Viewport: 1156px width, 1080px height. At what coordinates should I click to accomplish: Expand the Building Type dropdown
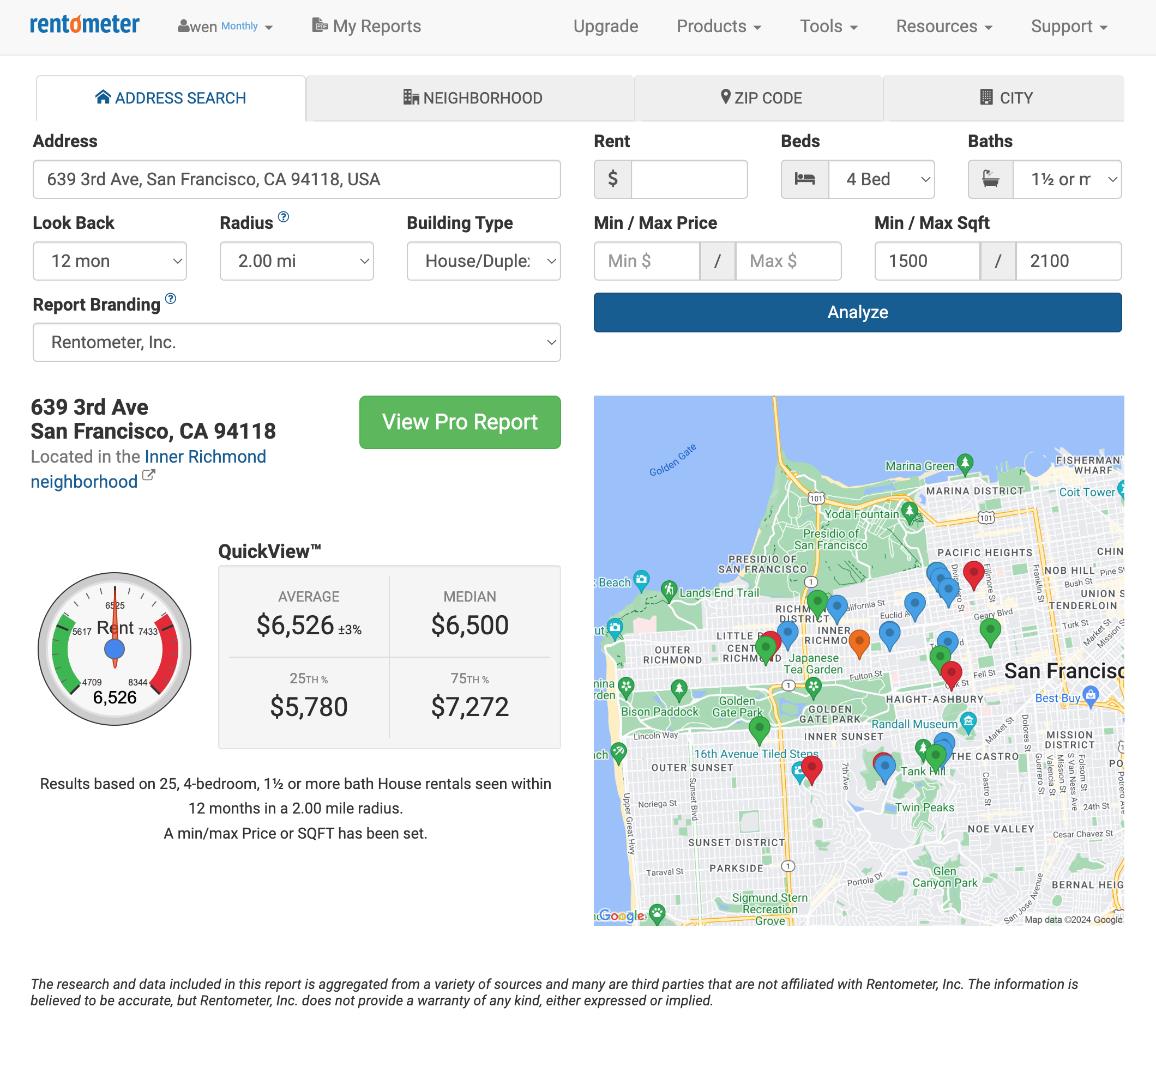click(484, 261)
